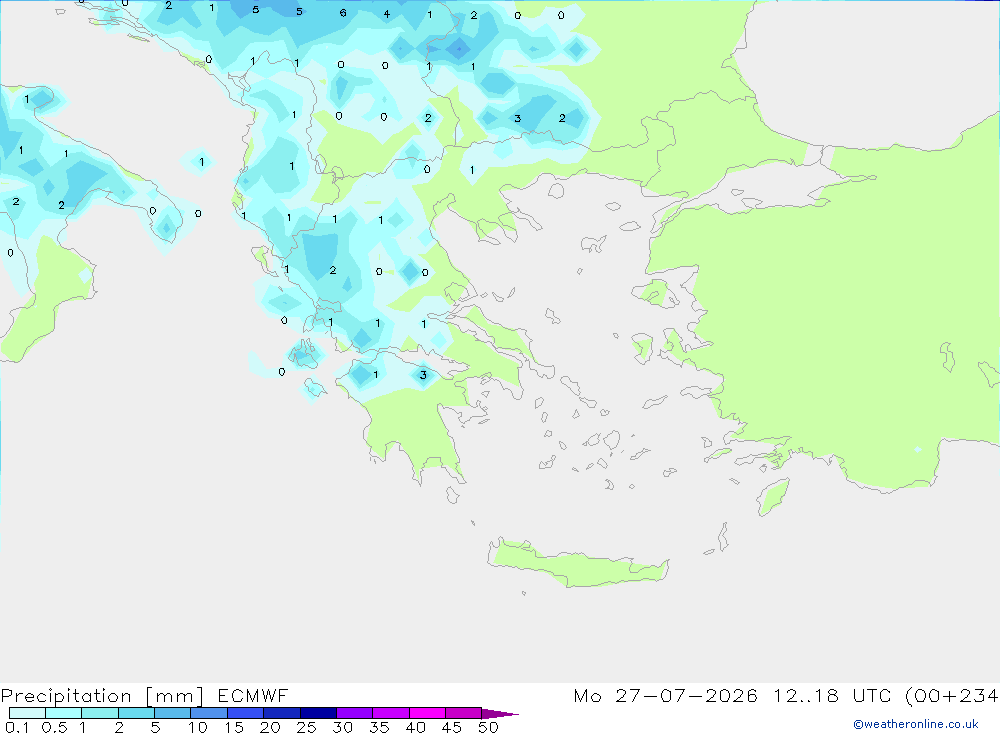The image size is (1000, 733).
Task: Click the ECMWF model label
Action: [x=253, y=695]
